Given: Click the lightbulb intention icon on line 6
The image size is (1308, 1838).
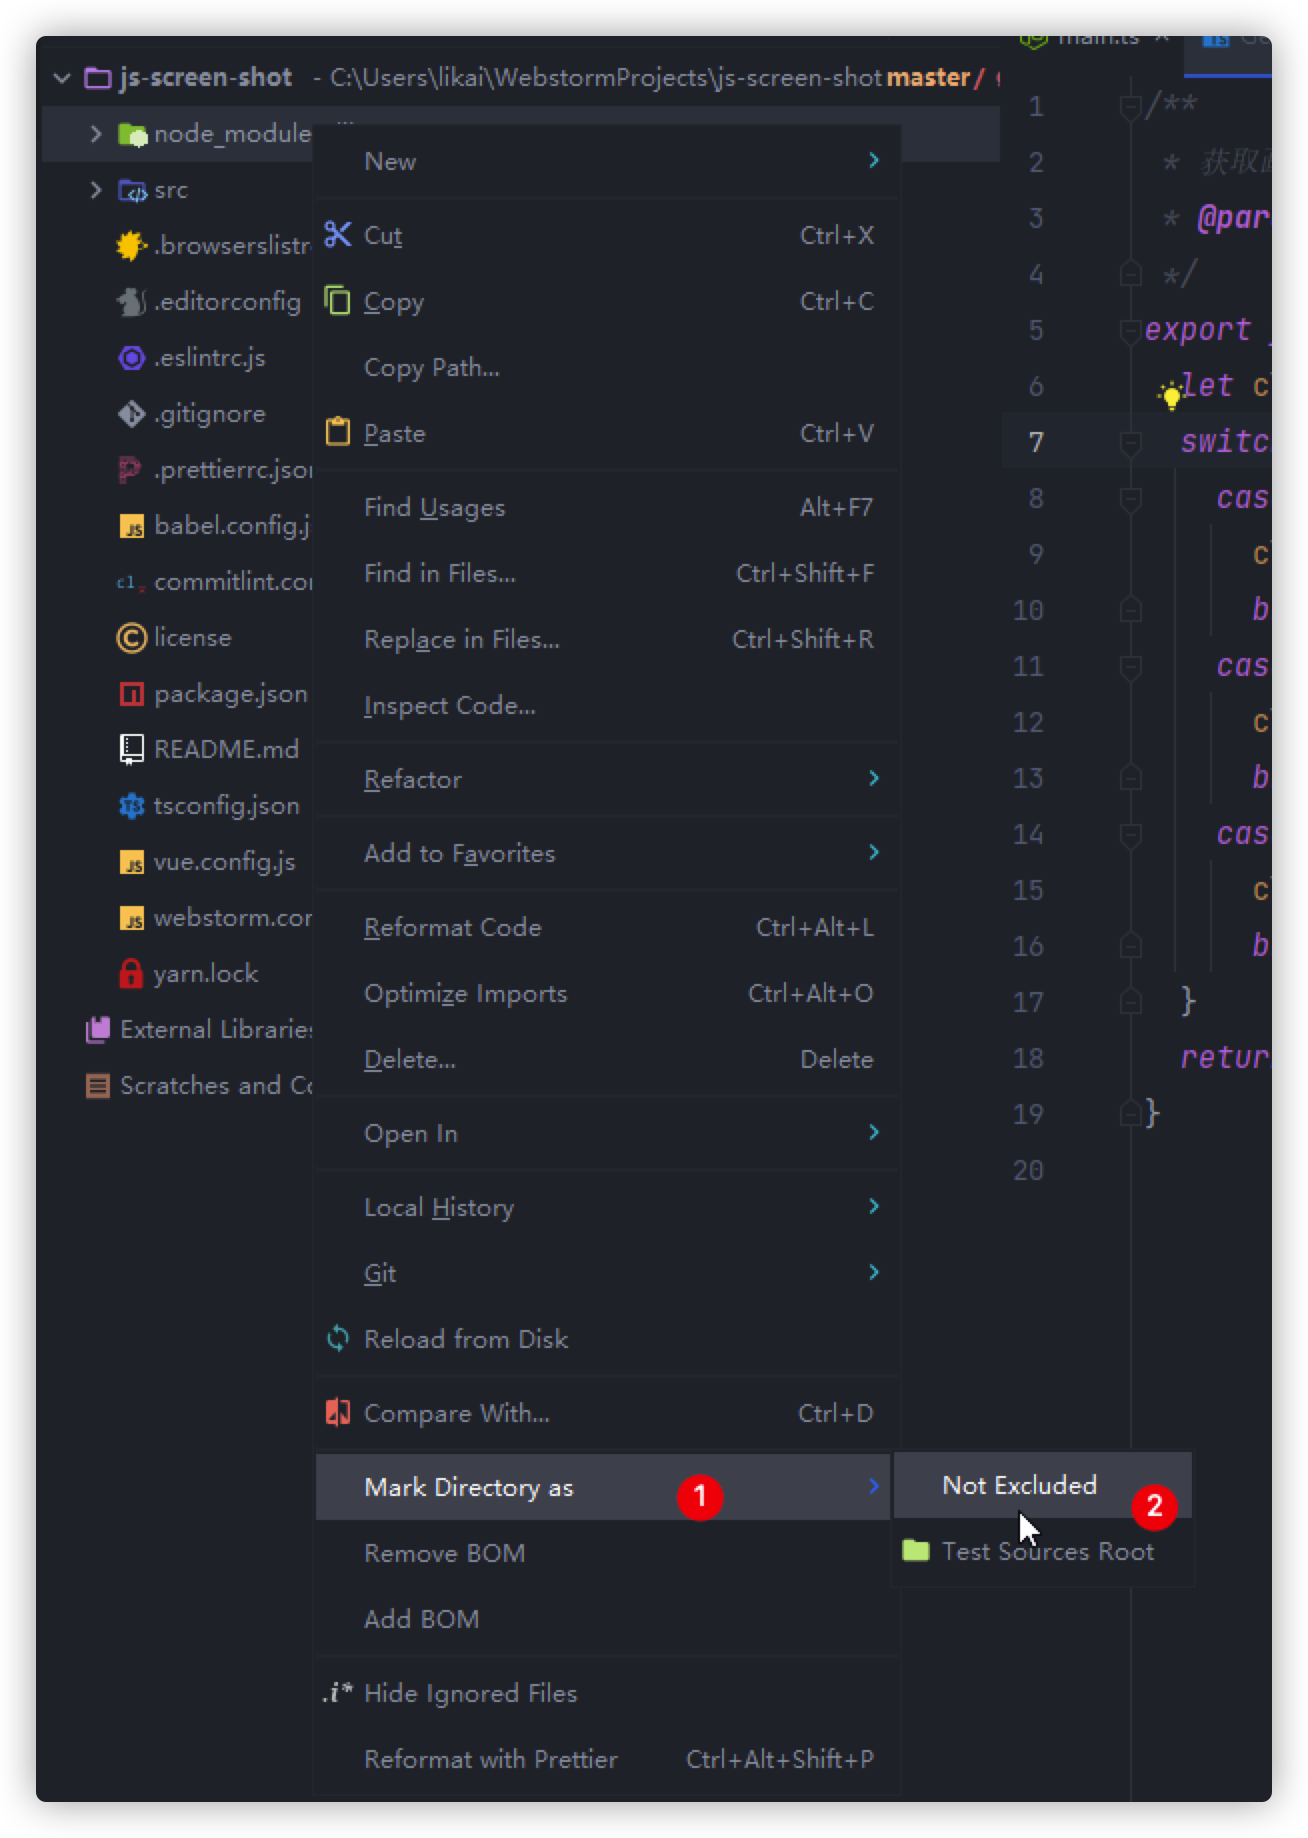Looking at the screenshot, I should click(1170, 395).
